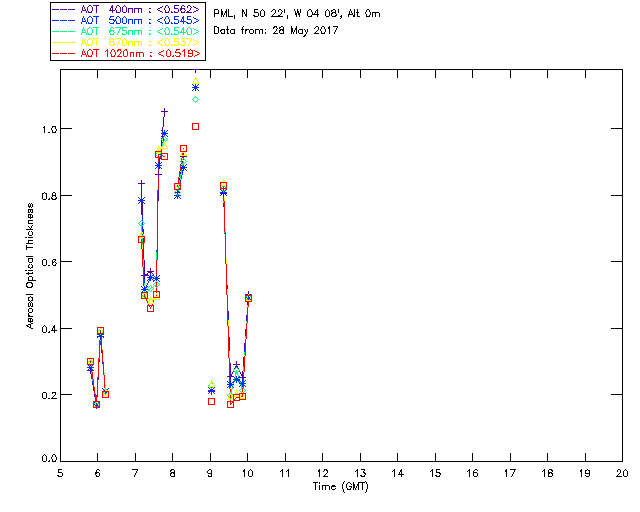Click the blue asterisk marker near 1.12
This screenshot has width=640, height=512.
click(x=196, y=88)
